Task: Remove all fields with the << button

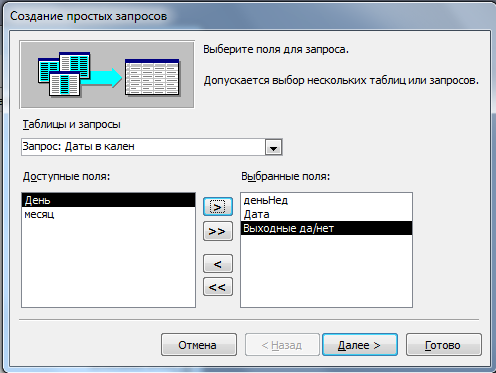Action: 218,287
